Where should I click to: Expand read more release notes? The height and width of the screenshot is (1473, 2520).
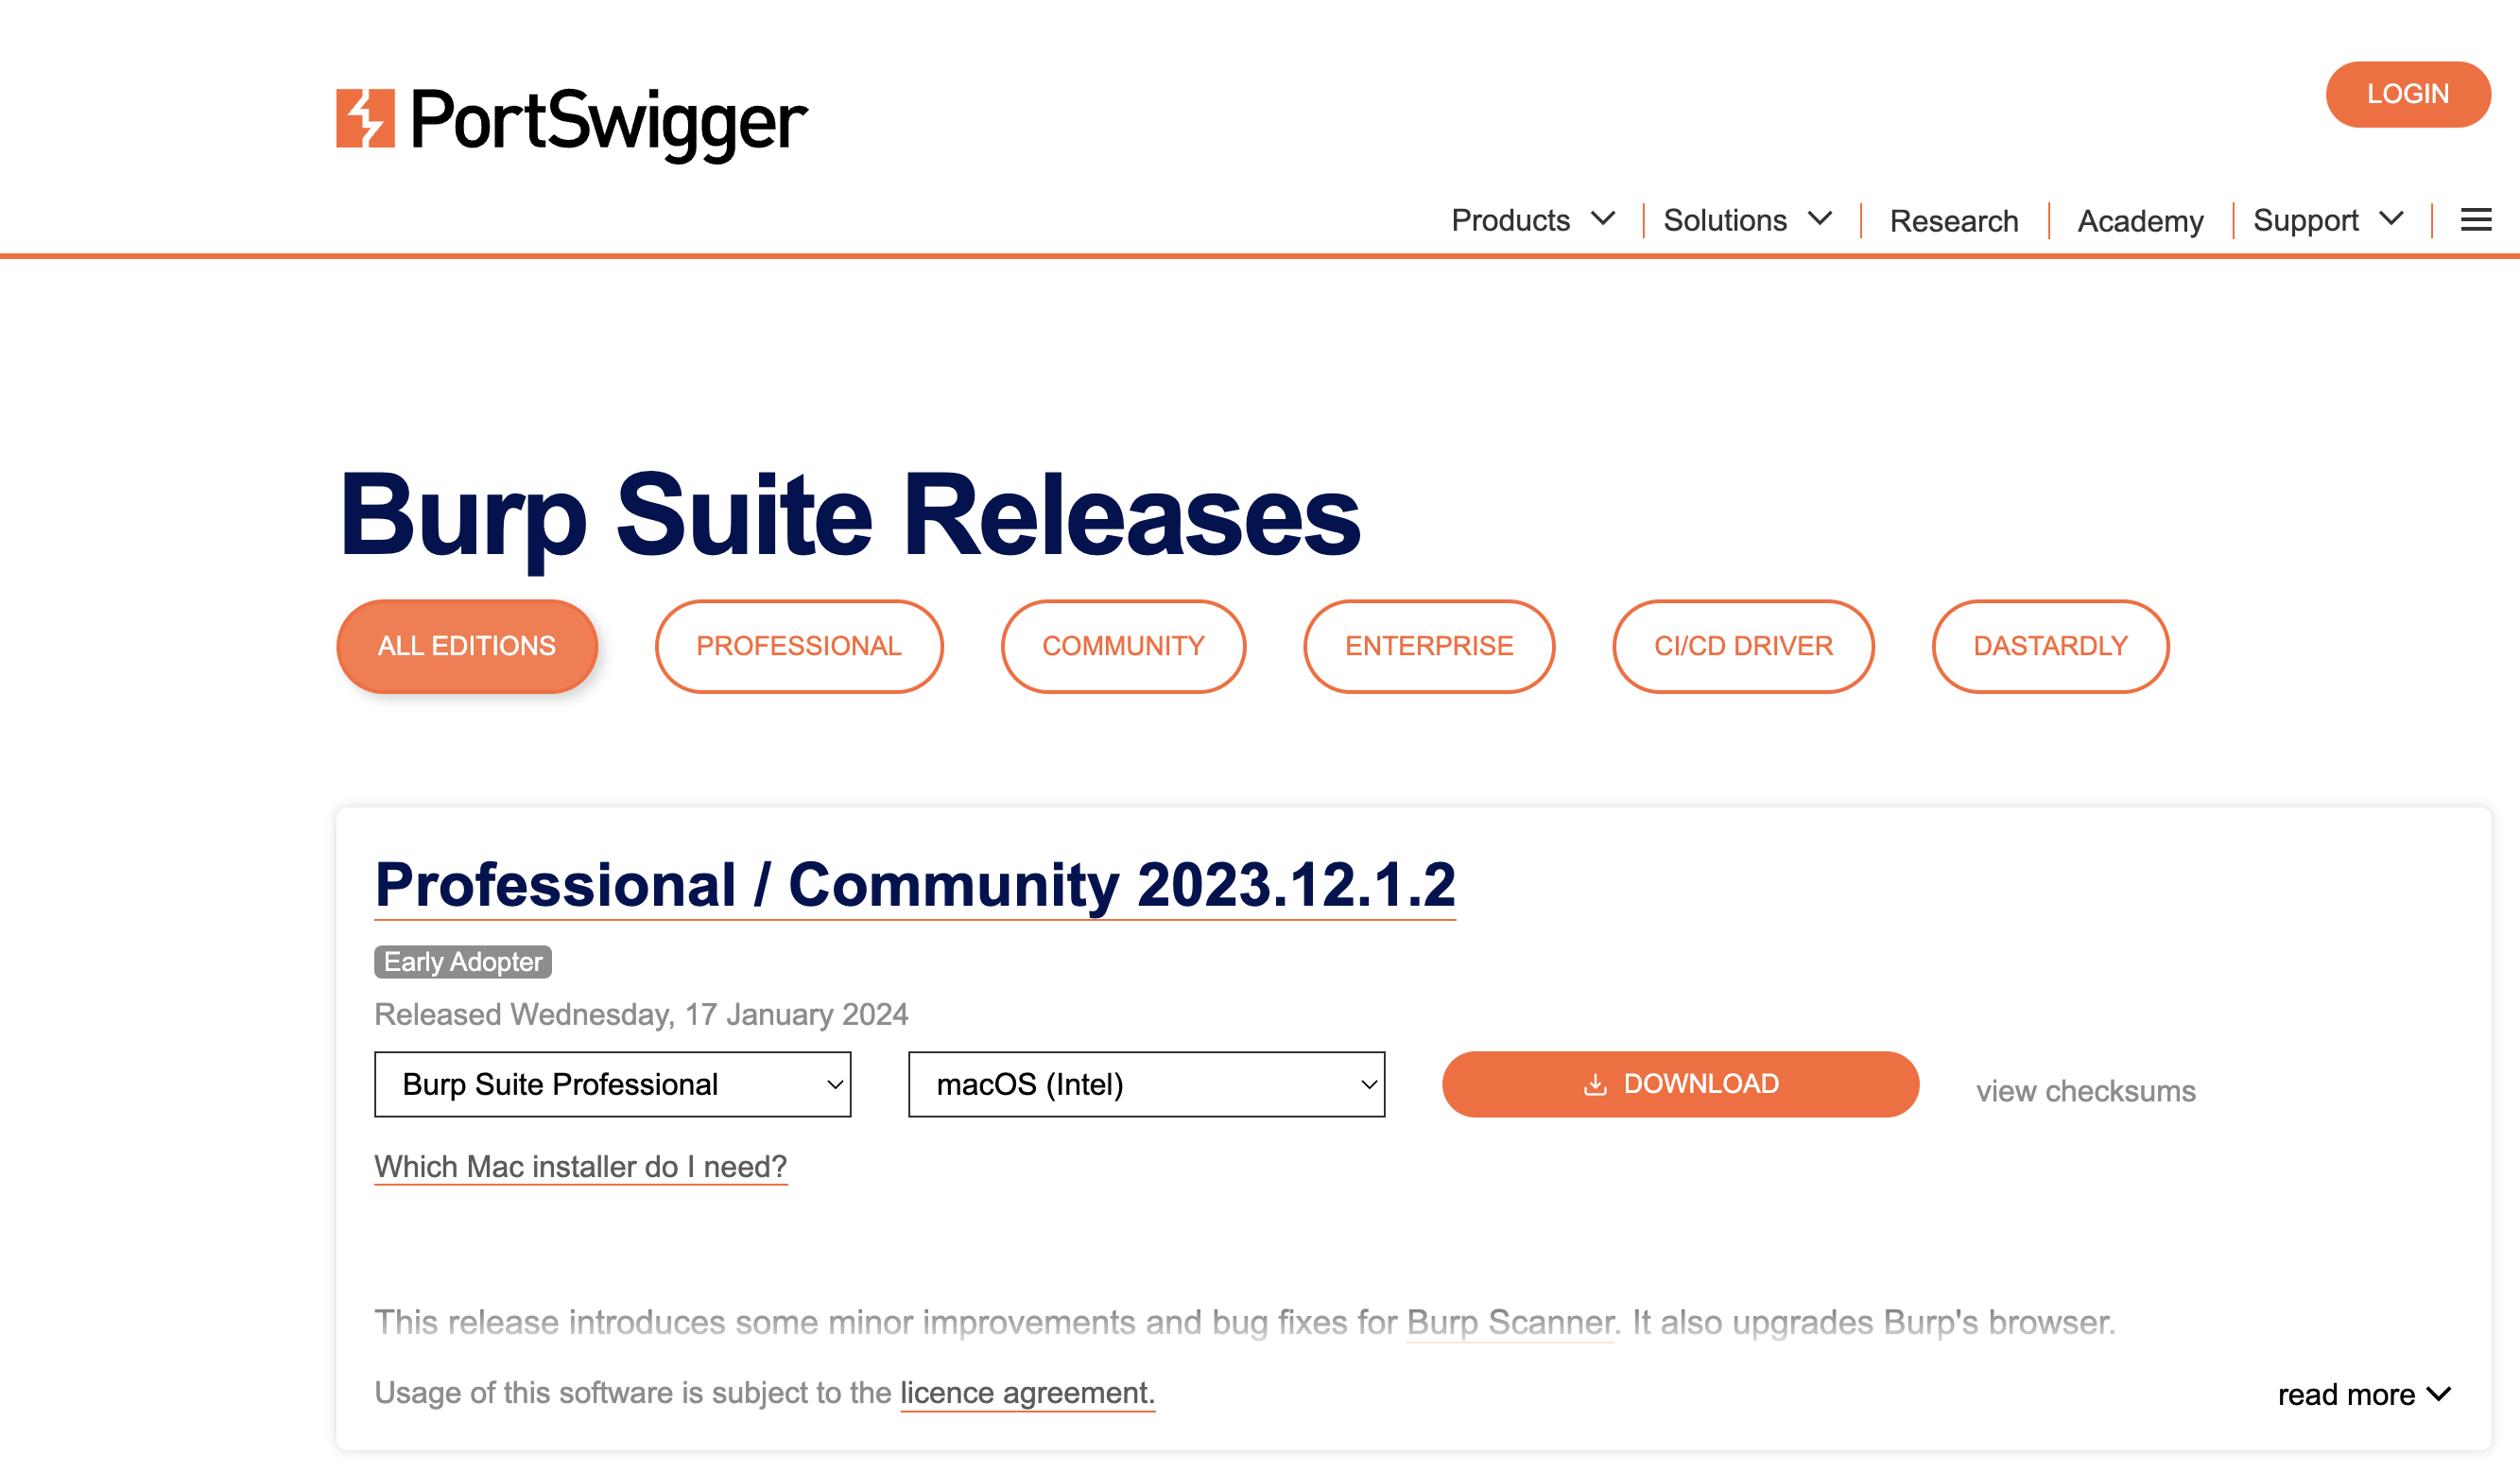point(2363,1394)
